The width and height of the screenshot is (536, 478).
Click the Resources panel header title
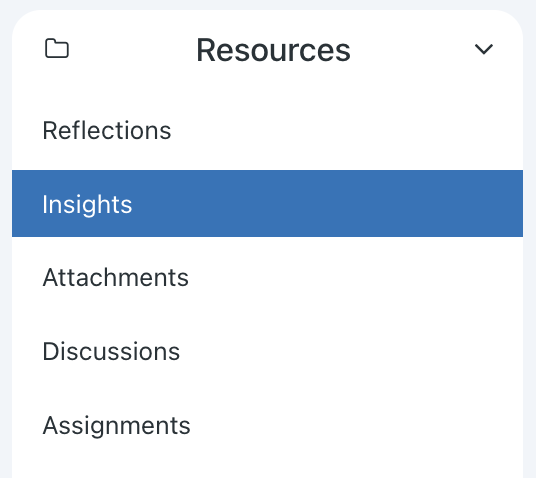pyautogui.click(x=273, y=50)
